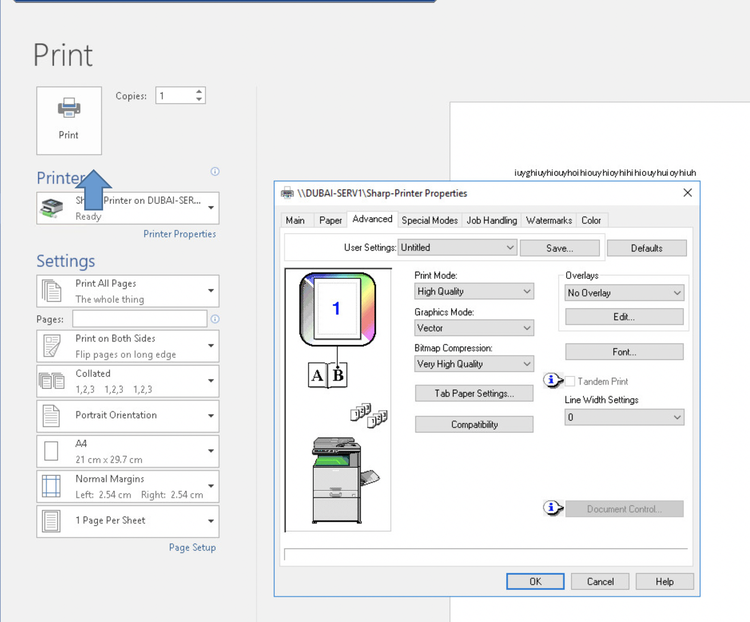Viewport: 750px width, 622px height.
Task: Click the Tab Paper Settings button
Action: 474,393
